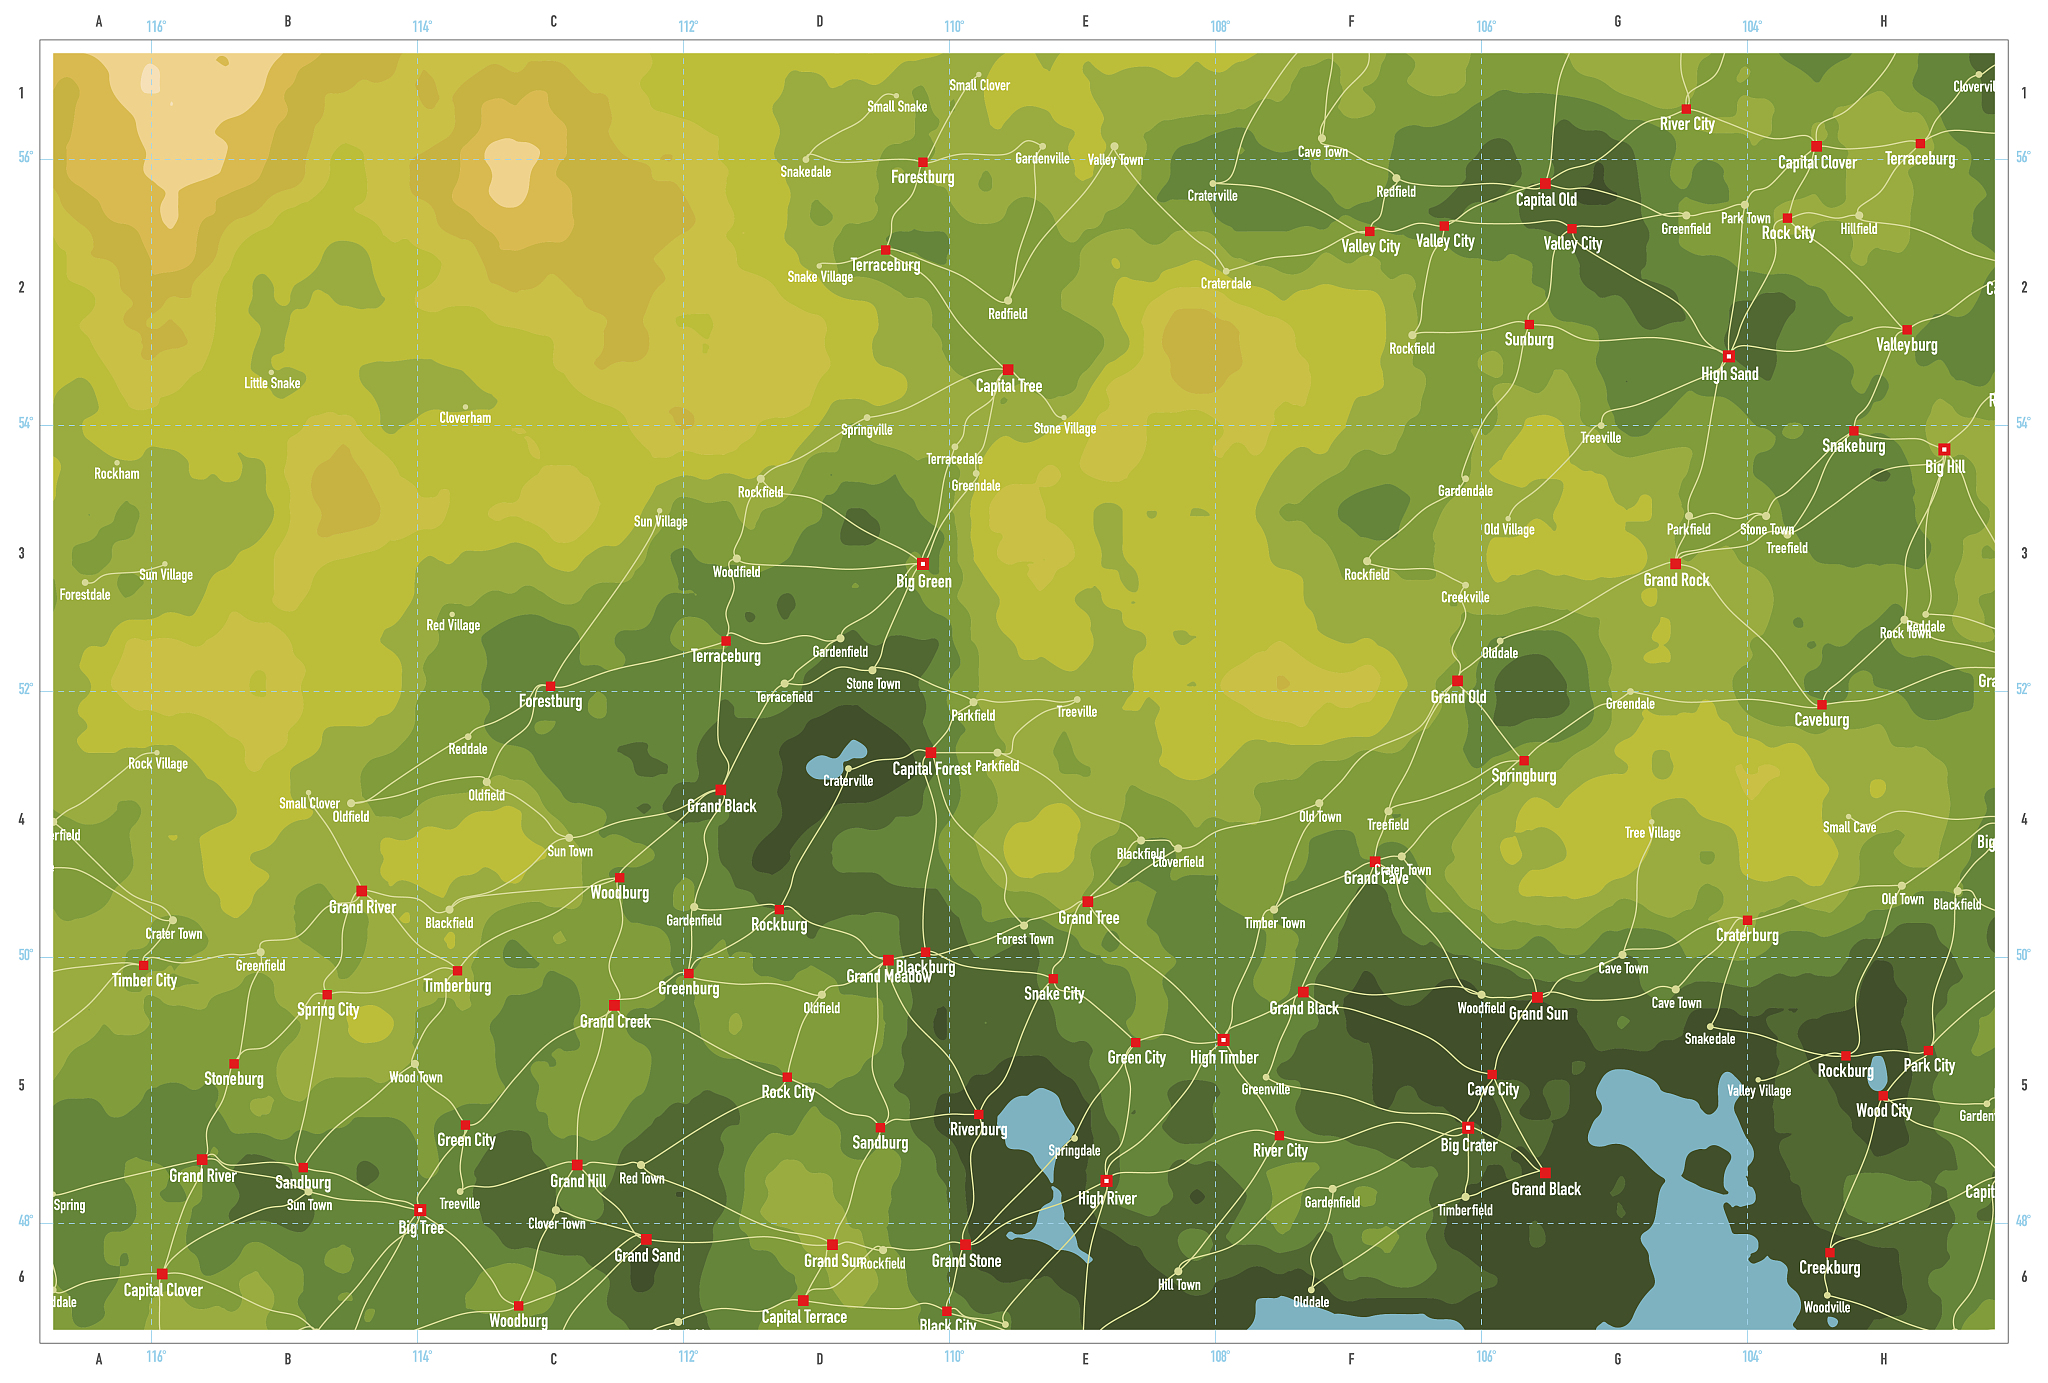2048x1383 pixels.
Task: Select the Grand Stone red marker
Action: [965, 1245]
